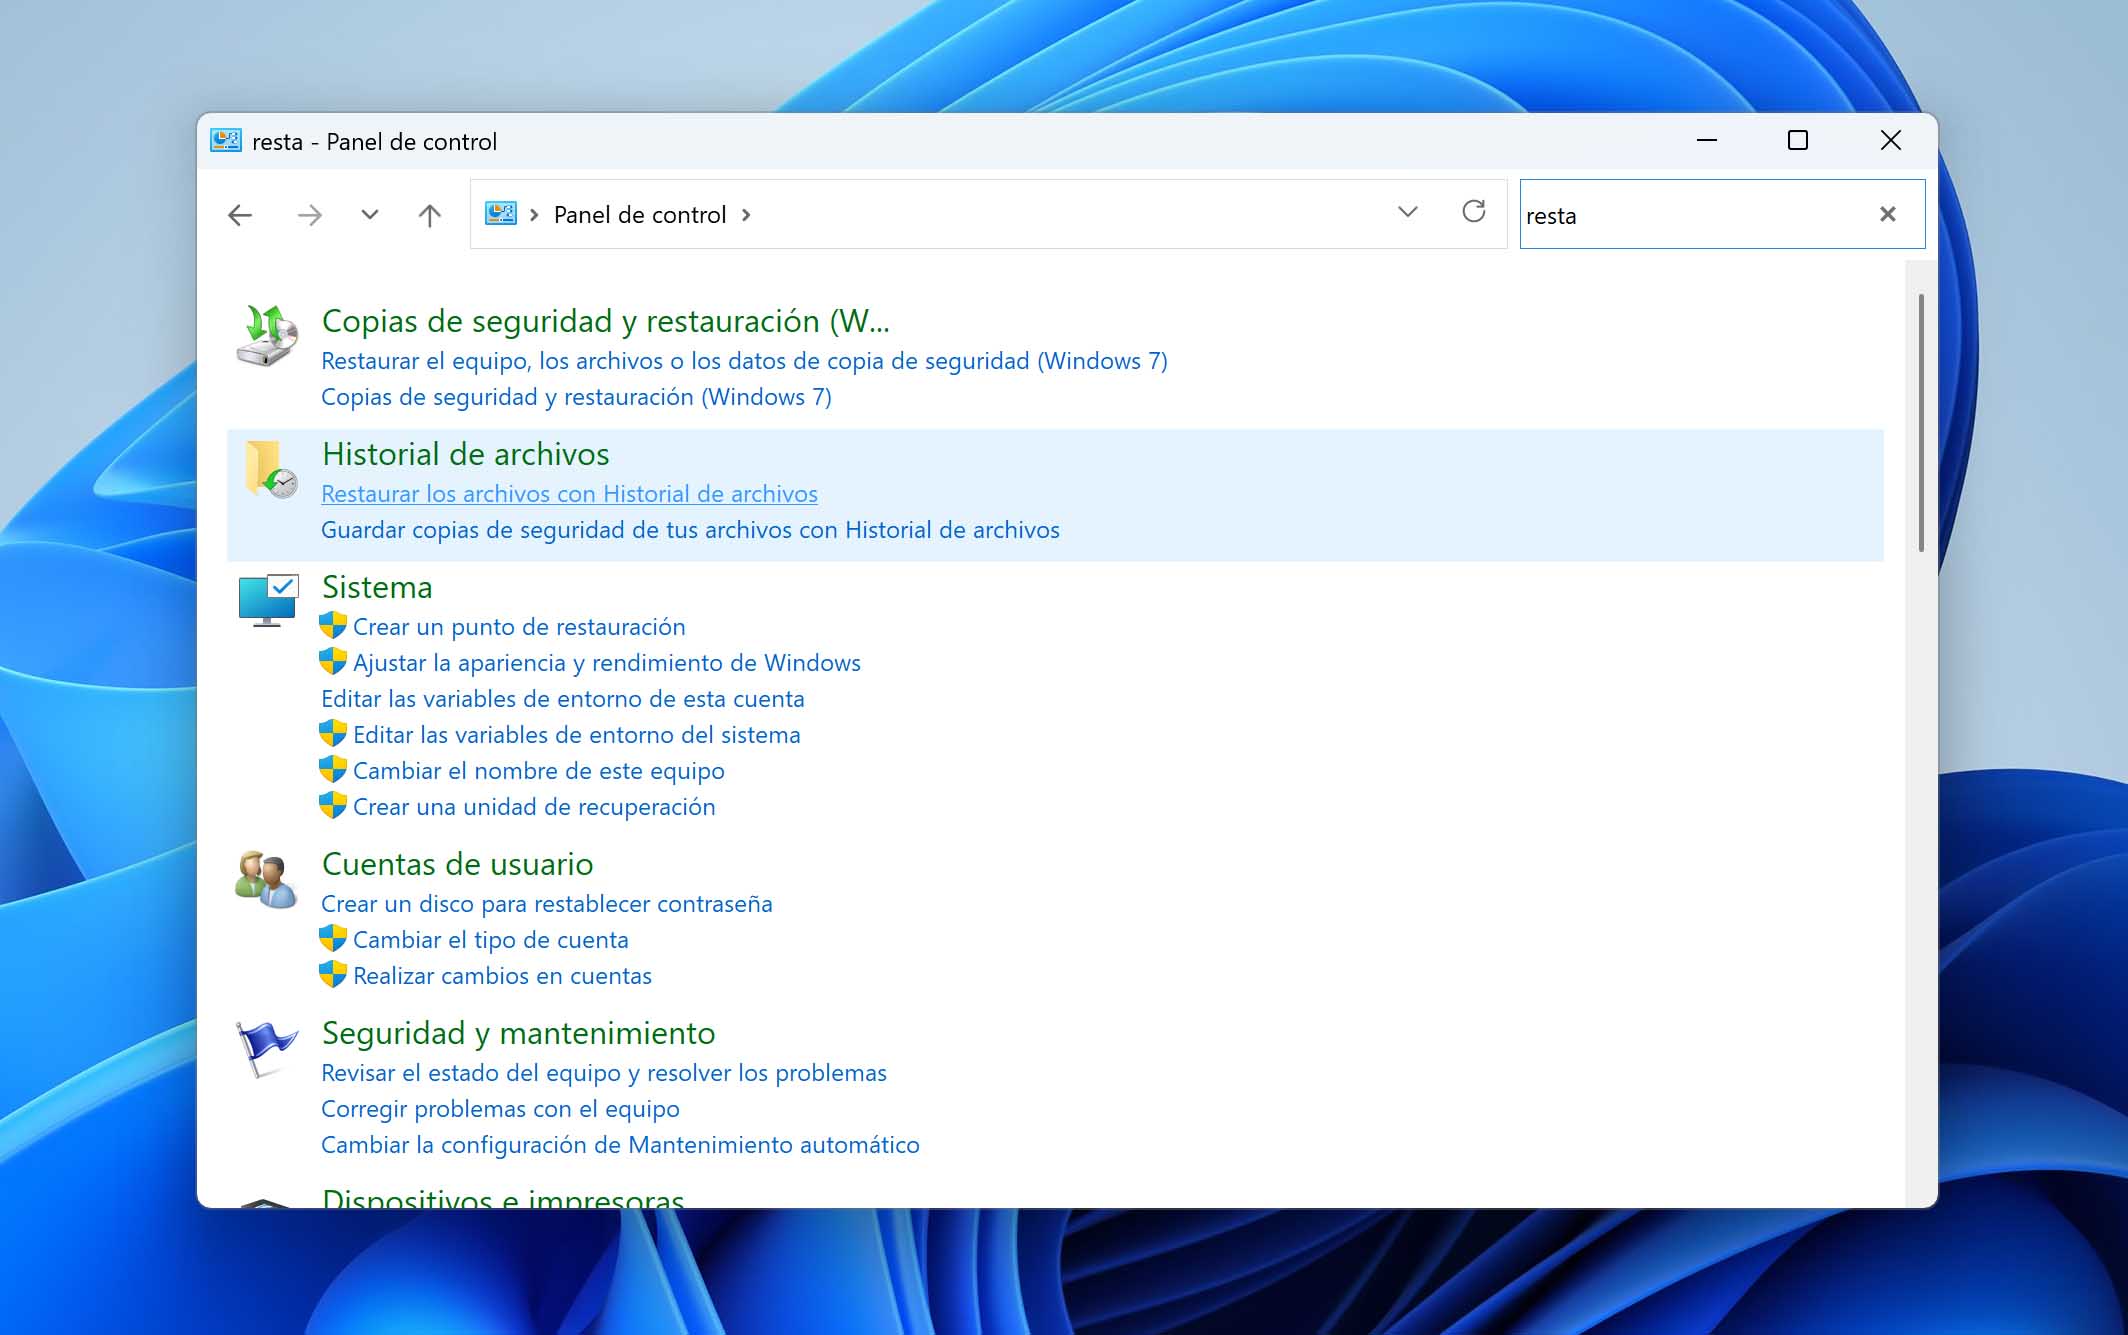Click Restaurar el equipo, los archivos link

(x=744, y=361)
